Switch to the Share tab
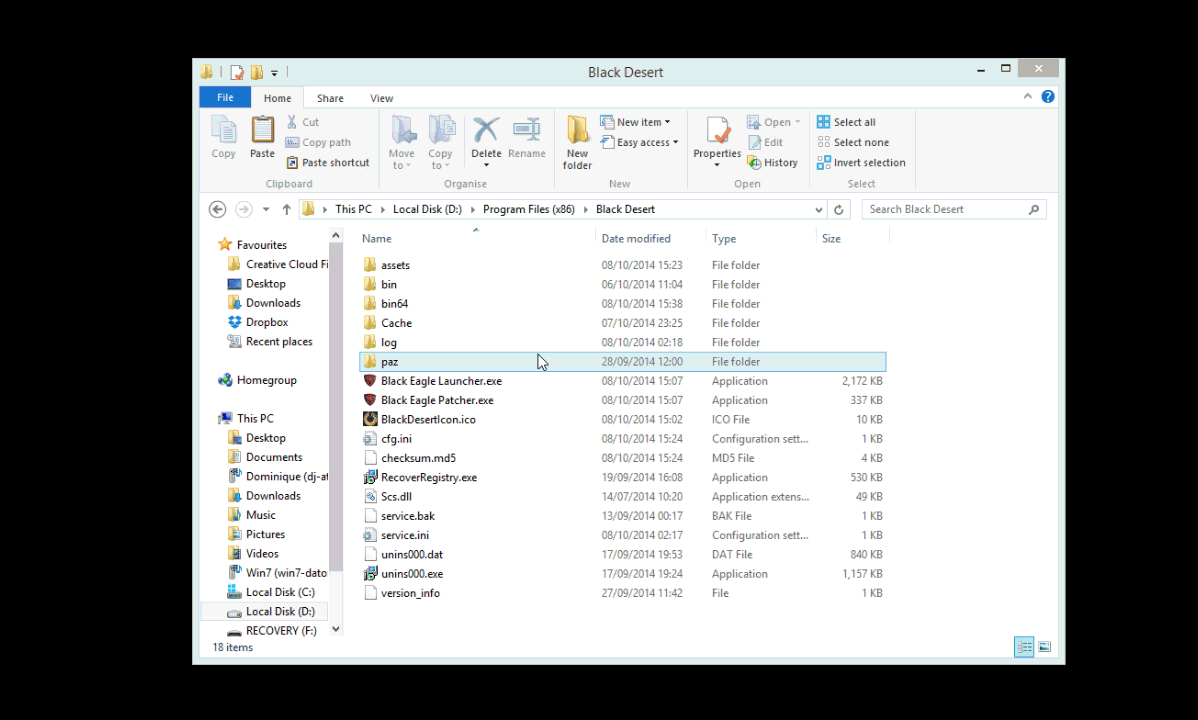 click(330, 97)
